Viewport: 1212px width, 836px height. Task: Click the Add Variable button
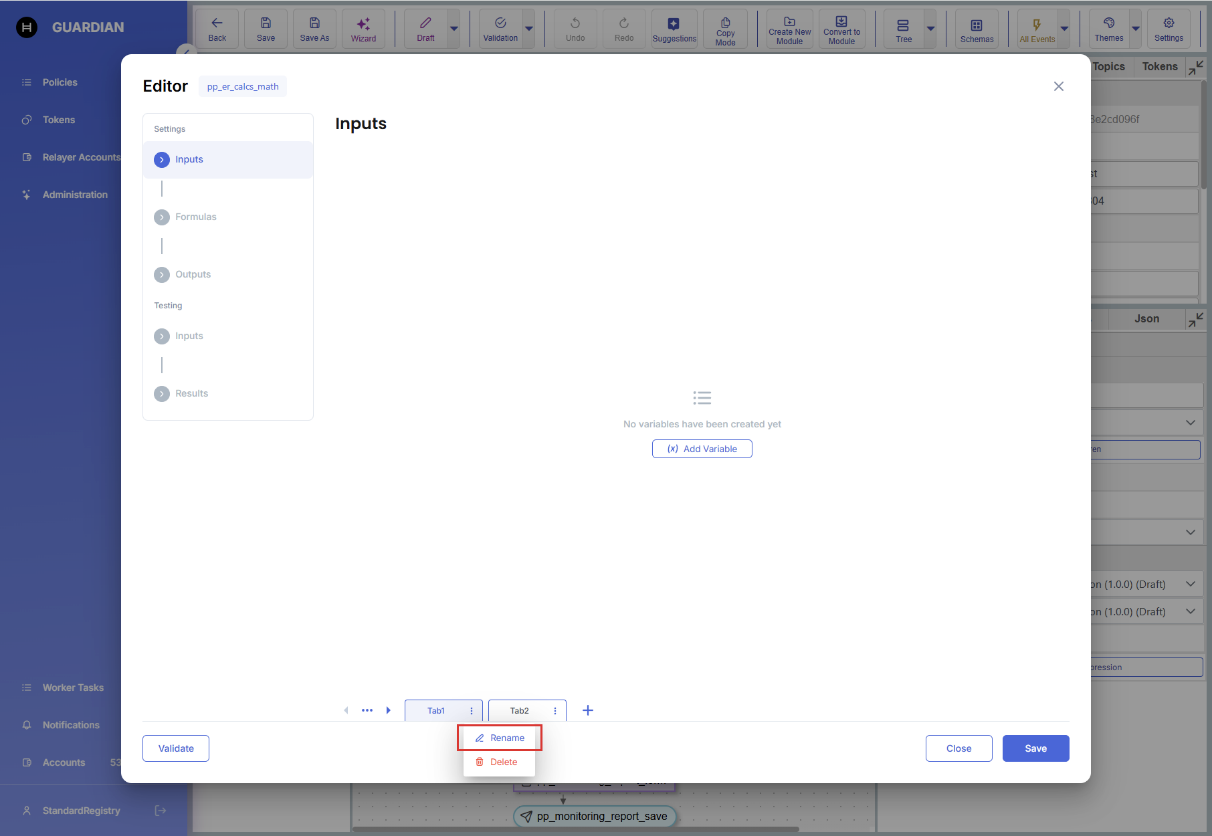click(x=702, y=449)
